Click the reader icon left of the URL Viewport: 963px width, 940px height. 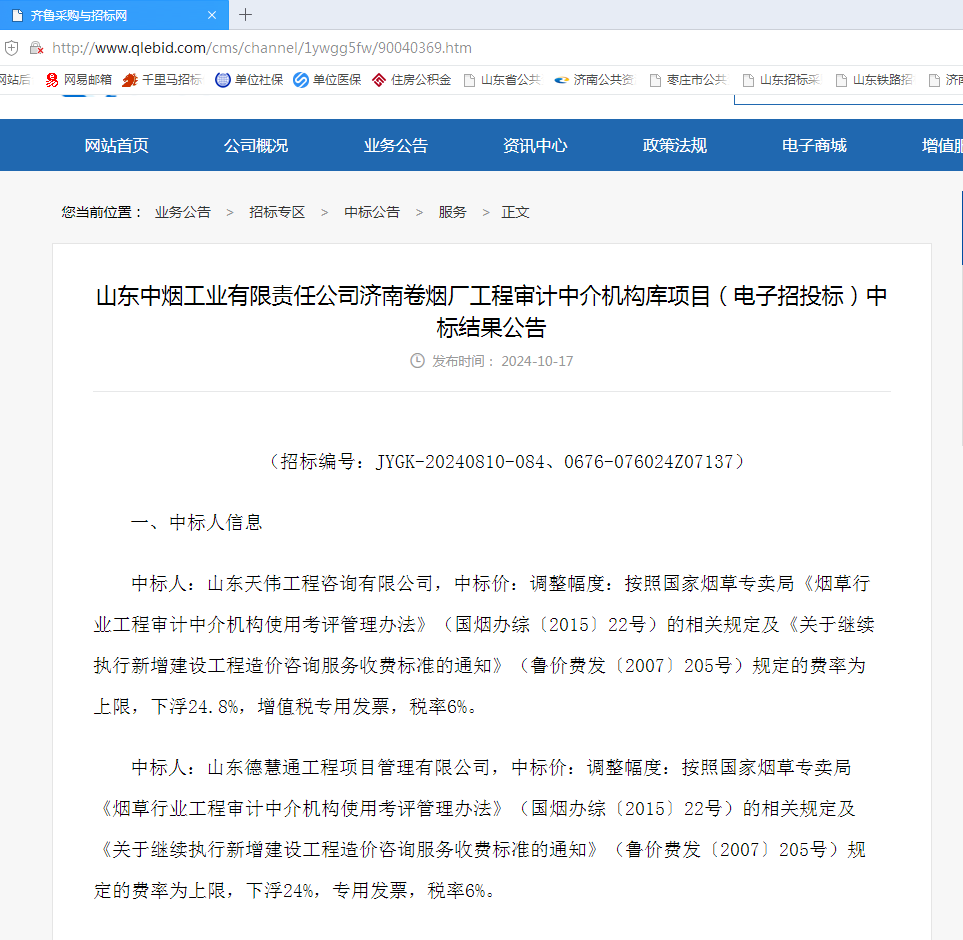click(x=11, y=47)
